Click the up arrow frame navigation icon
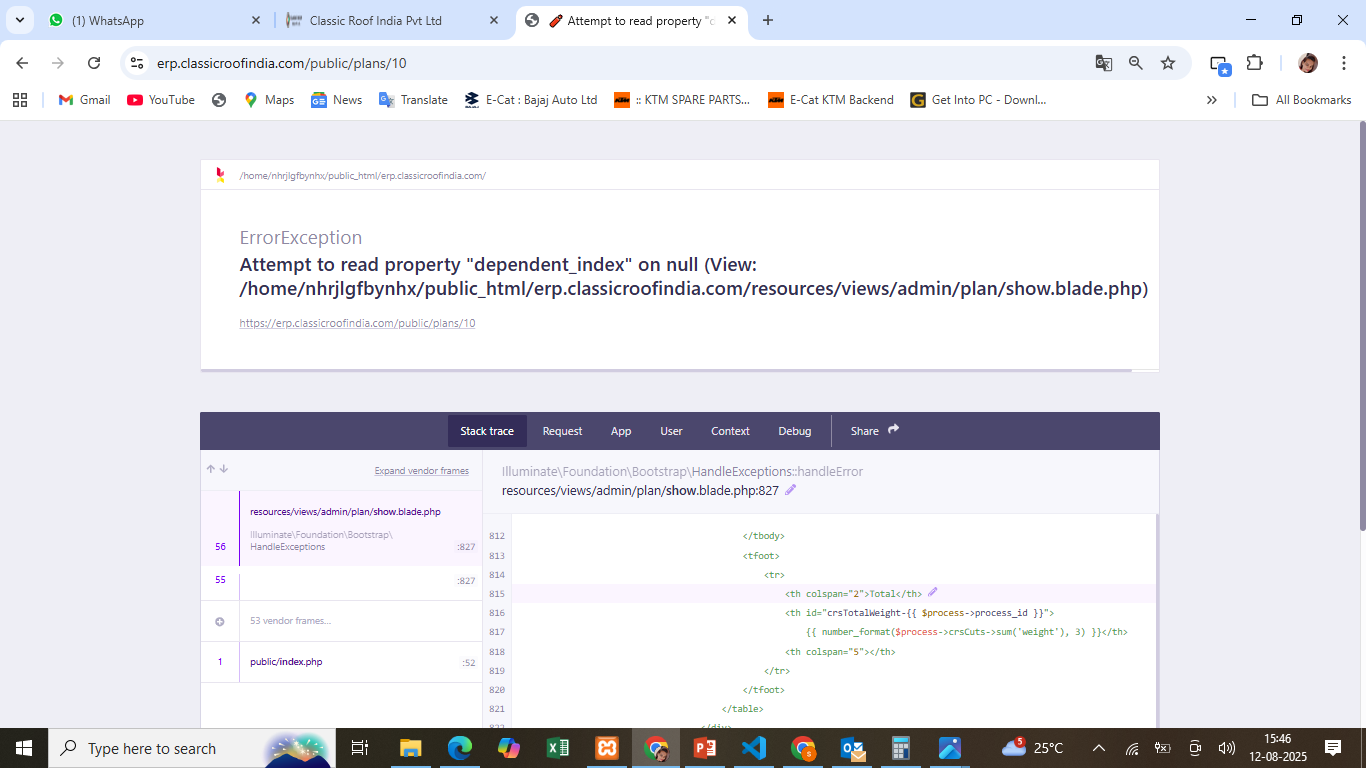 211,469
